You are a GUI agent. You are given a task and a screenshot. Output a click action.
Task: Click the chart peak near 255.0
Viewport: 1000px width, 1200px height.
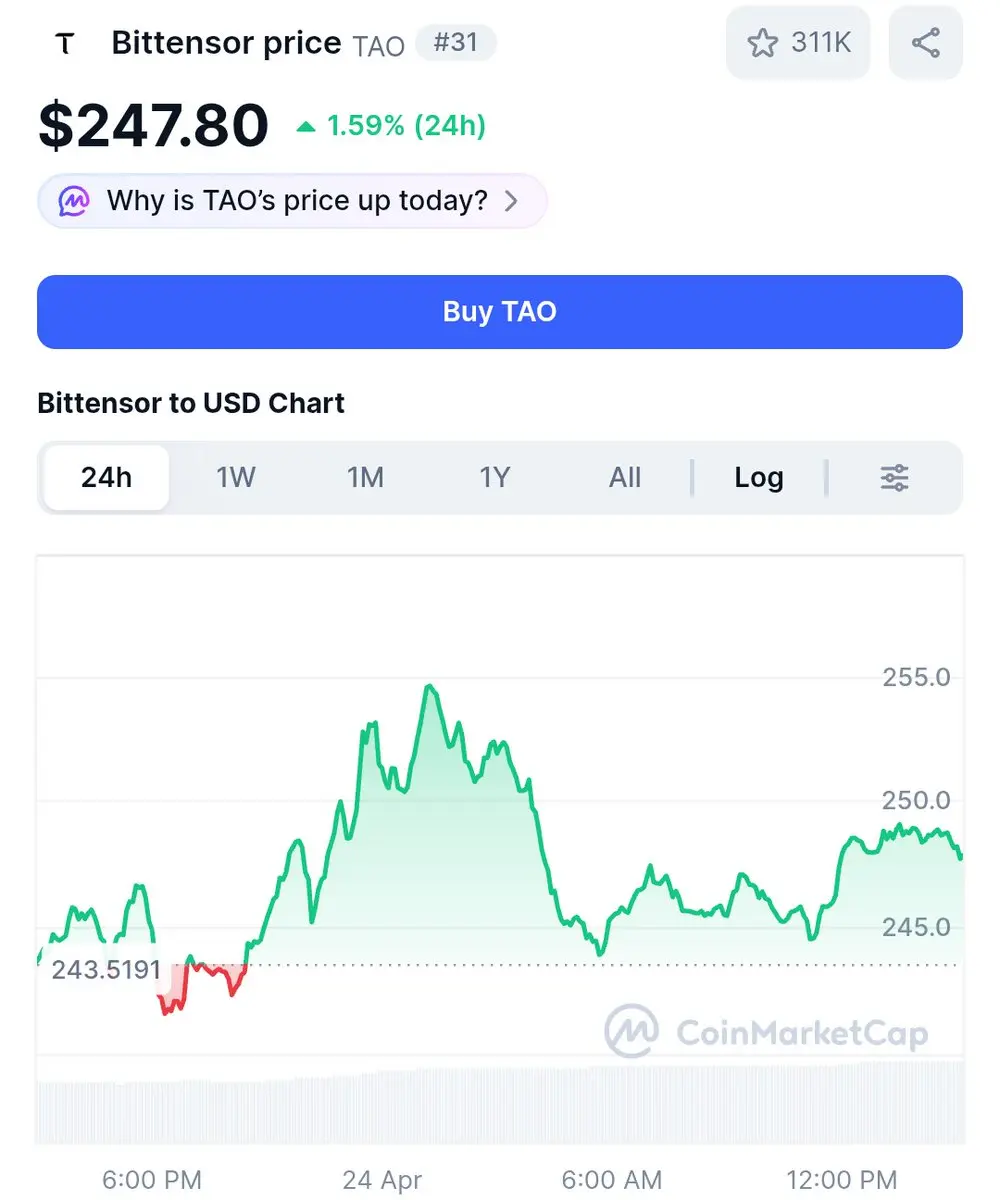tap(430, 687)
